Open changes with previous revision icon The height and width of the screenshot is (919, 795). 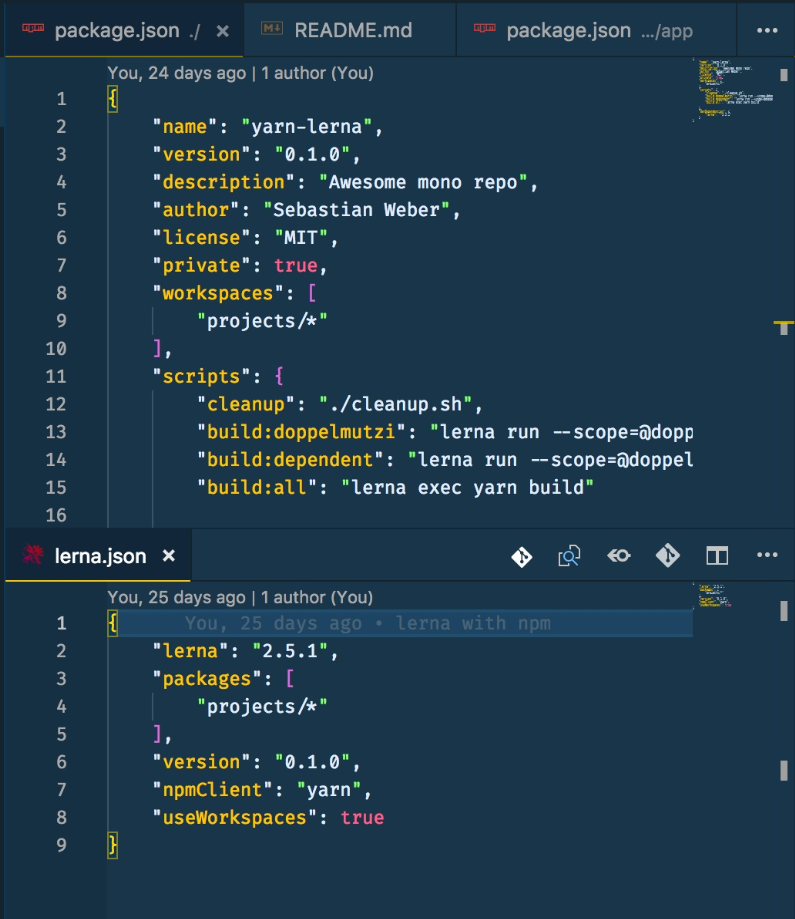click(x=521, y=556)
